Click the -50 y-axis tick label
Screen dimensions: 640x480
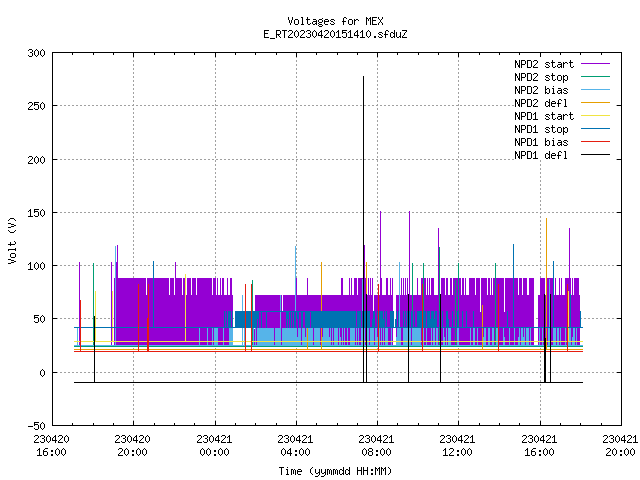tap(36, 426)
